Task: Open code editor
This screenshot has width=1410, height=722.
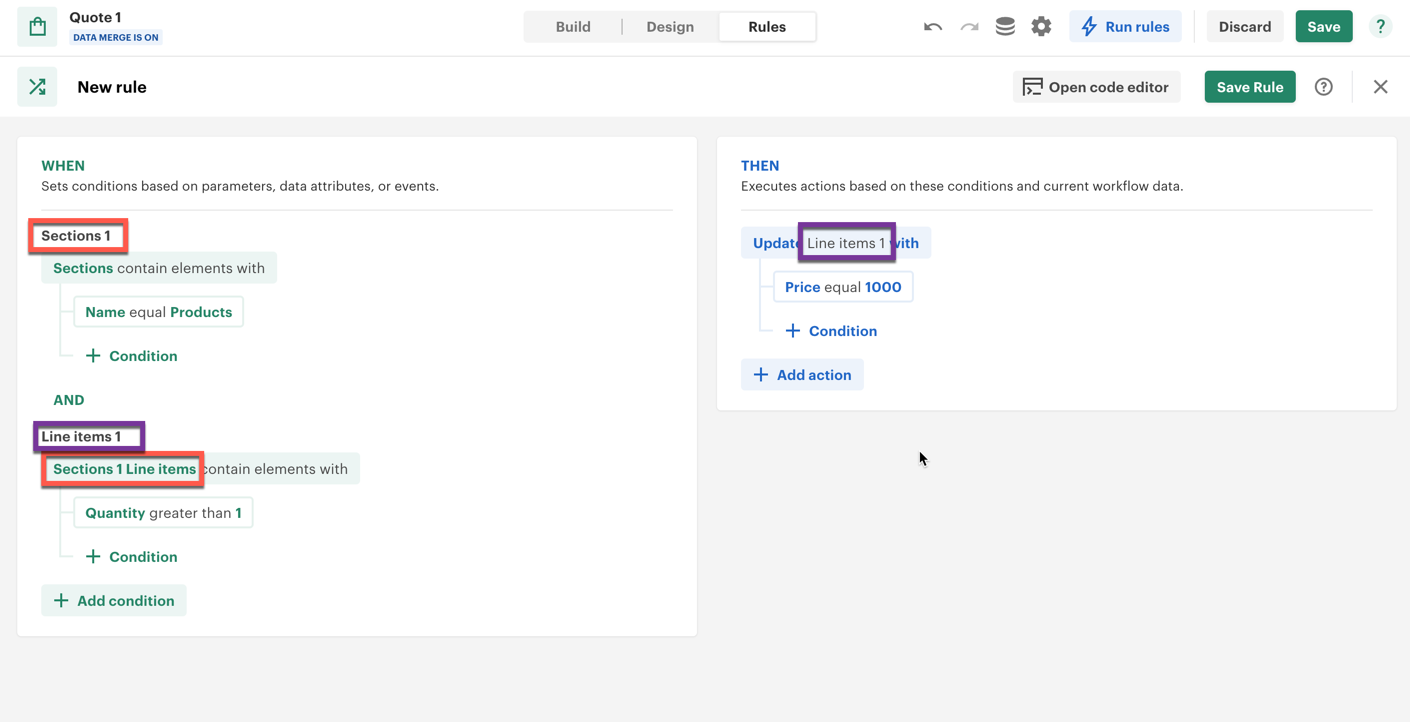Action: pyautogui.click(x=1096, y=87)
